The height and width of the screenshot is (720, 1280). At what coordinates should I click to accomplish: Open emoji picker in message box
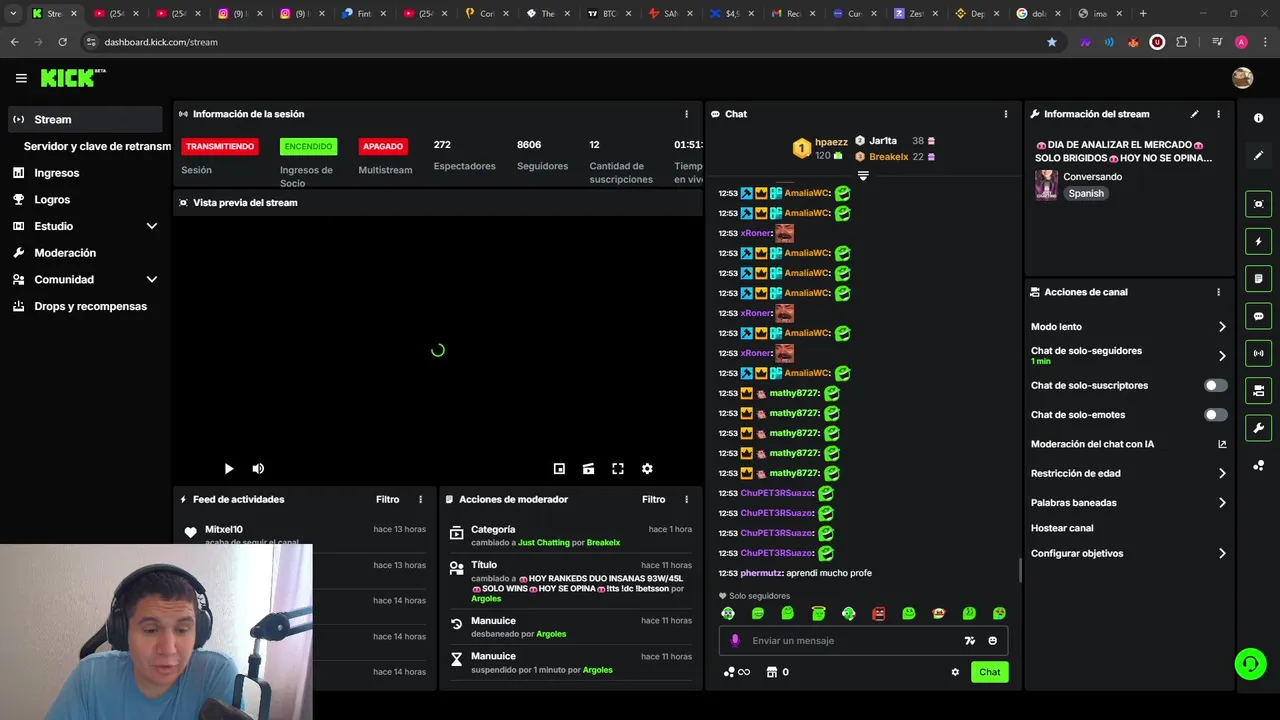coord(992,641)
